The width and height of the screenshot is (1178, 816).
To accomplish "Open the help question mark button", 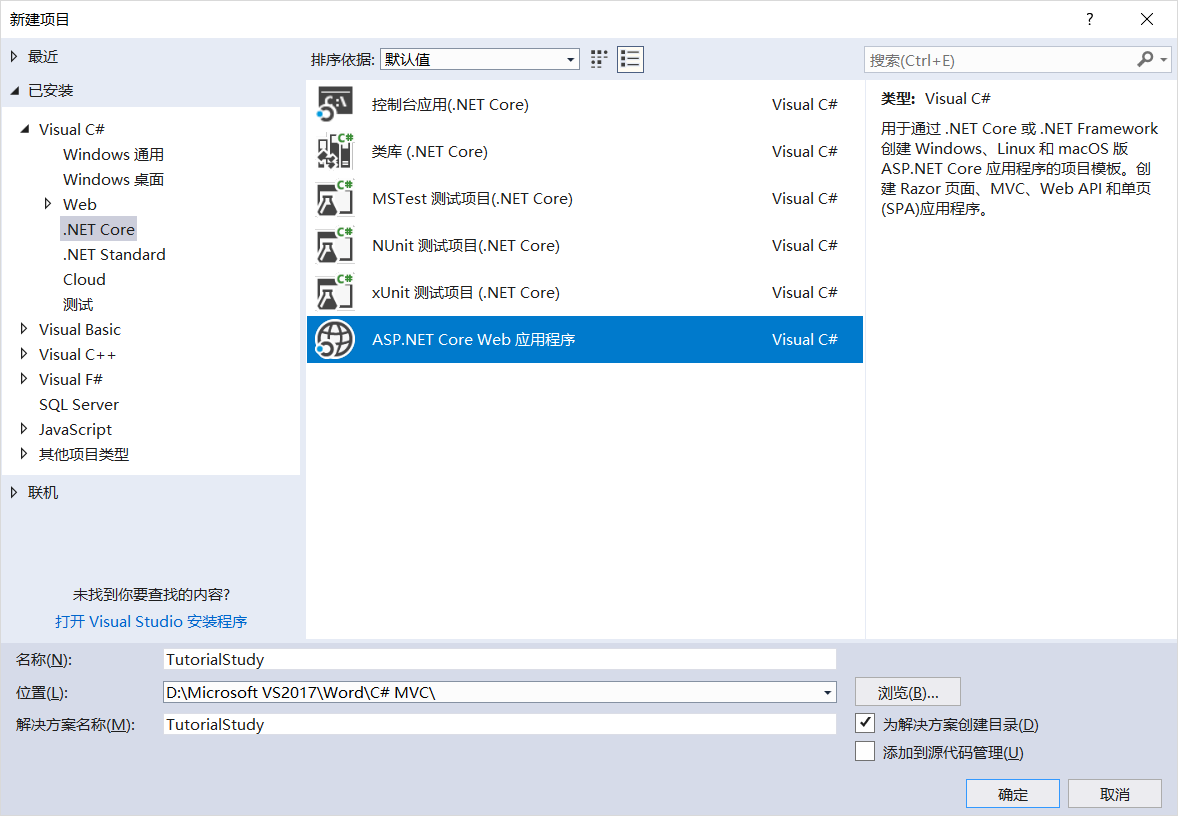I will [x=1089, y=20].
